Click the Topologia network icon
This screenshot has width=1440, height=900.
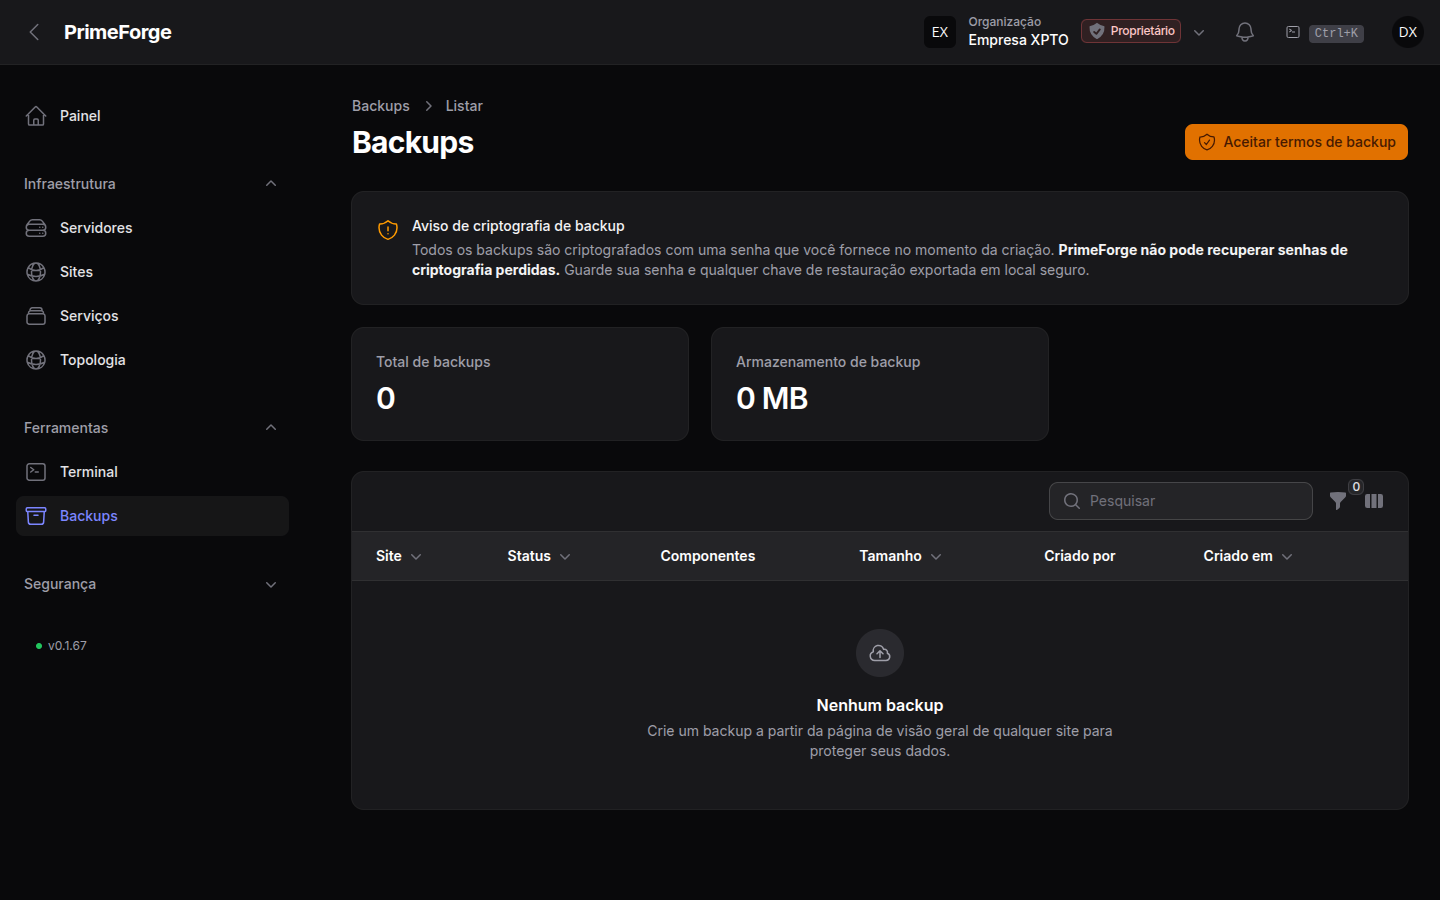[36, 360]
